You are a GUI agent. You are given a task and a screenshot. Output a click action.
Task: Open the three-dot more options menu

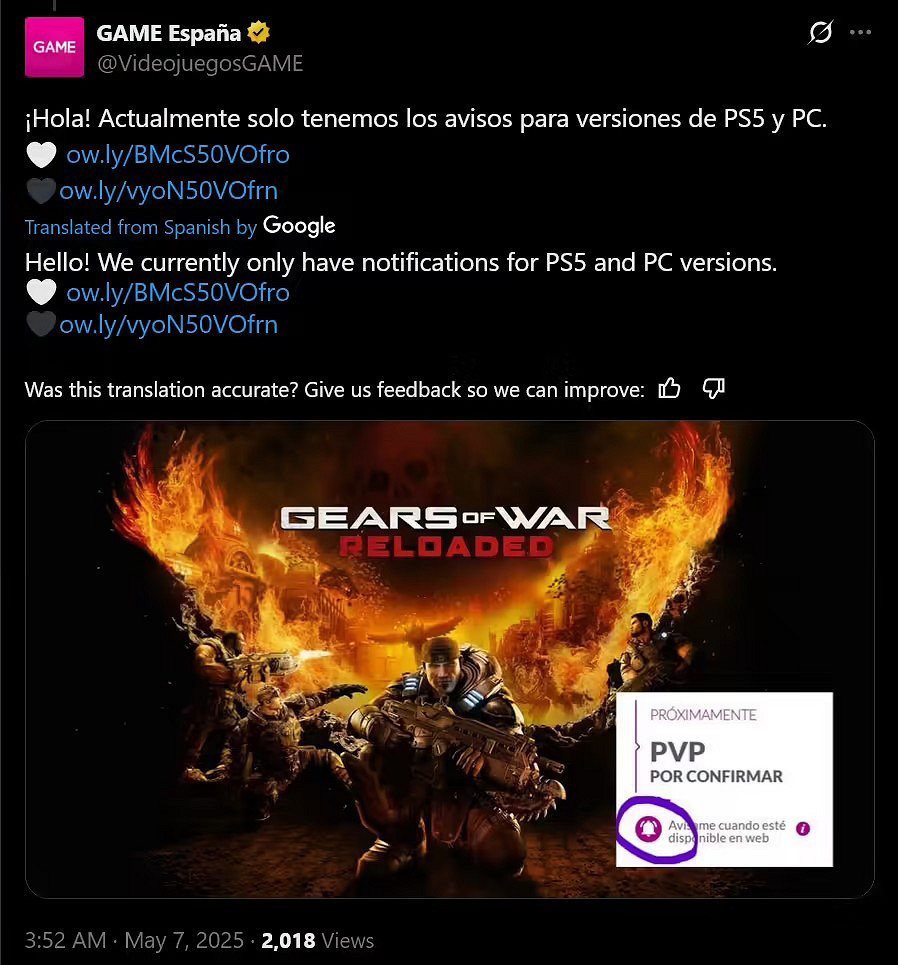click(860, 32)
